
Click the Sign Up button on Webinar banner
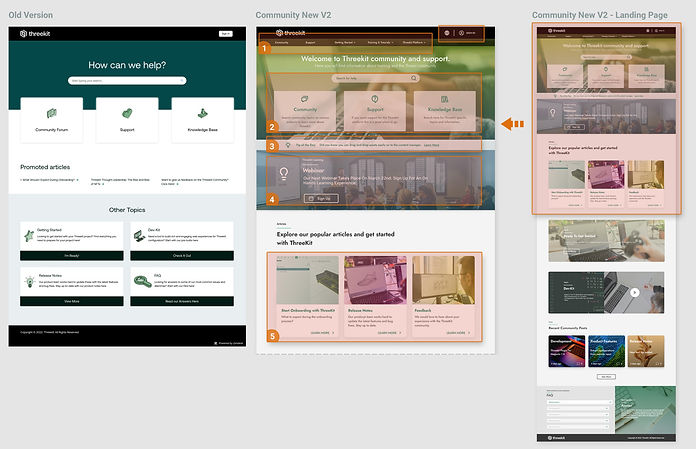[x=321, y=198]
